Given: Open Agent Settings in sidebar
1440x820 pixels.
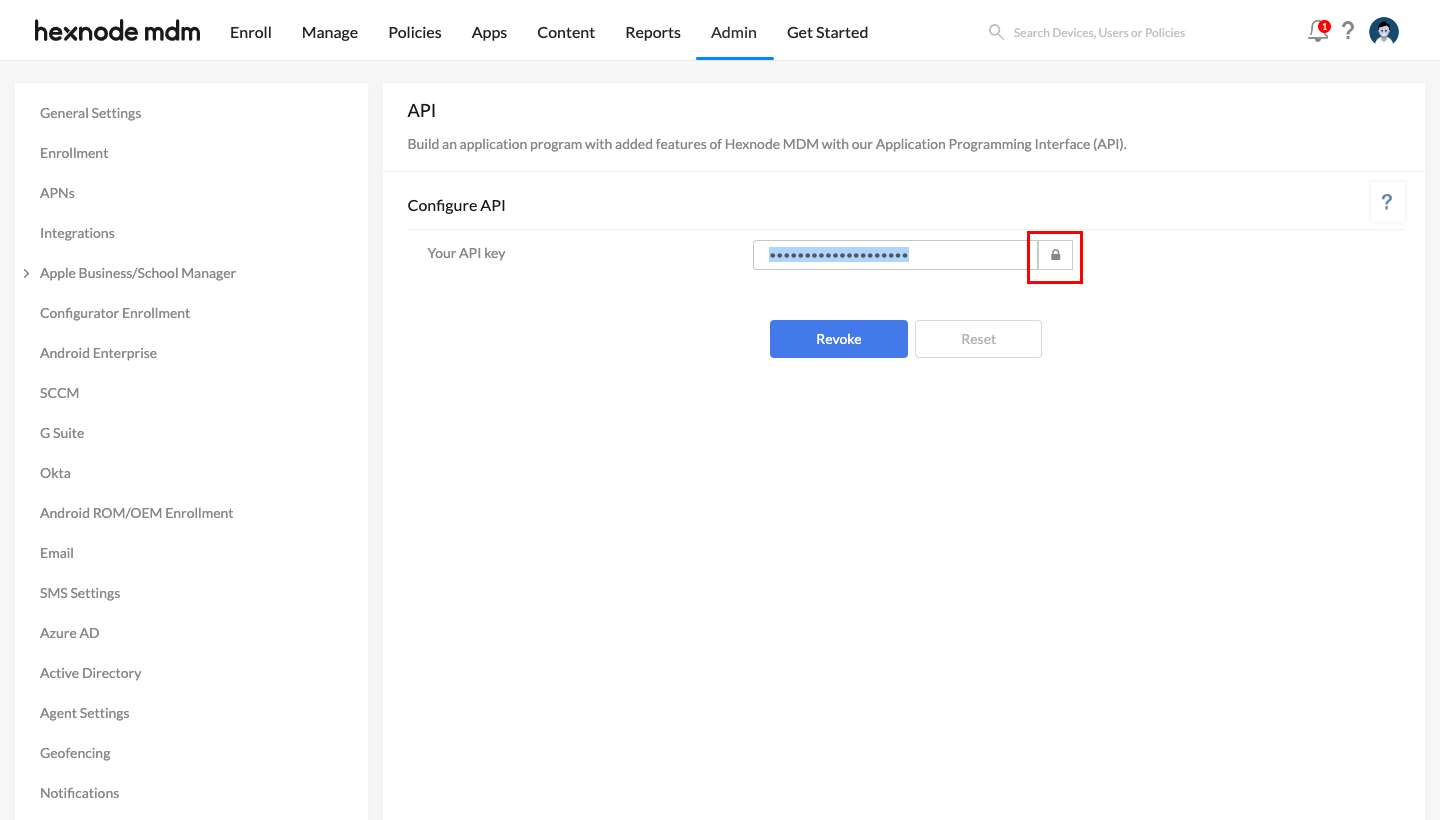Looking at the screenshot, I should coord(85,713).
